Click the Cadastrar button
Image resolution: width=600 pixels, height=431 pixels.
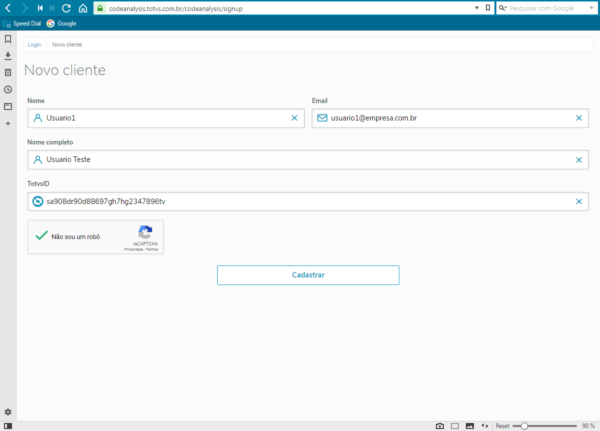click(x=308, y=275)
